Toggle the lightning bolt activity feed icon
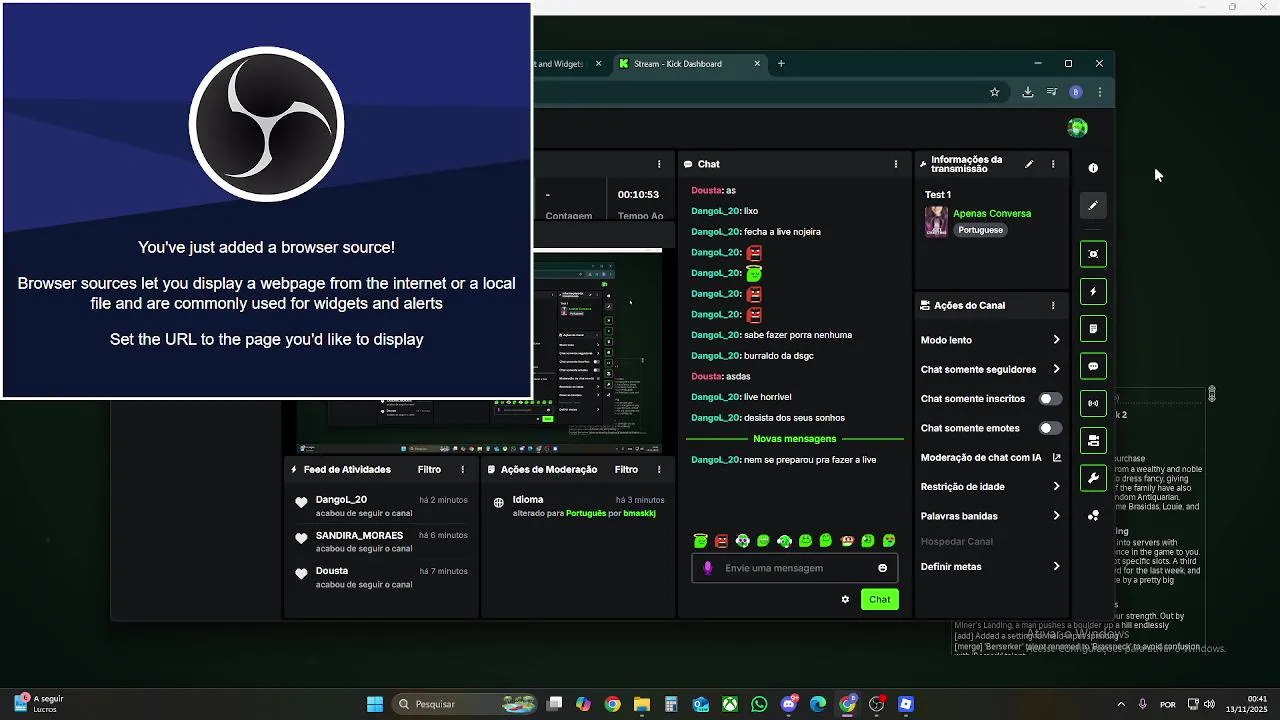 pos(1093,292)
